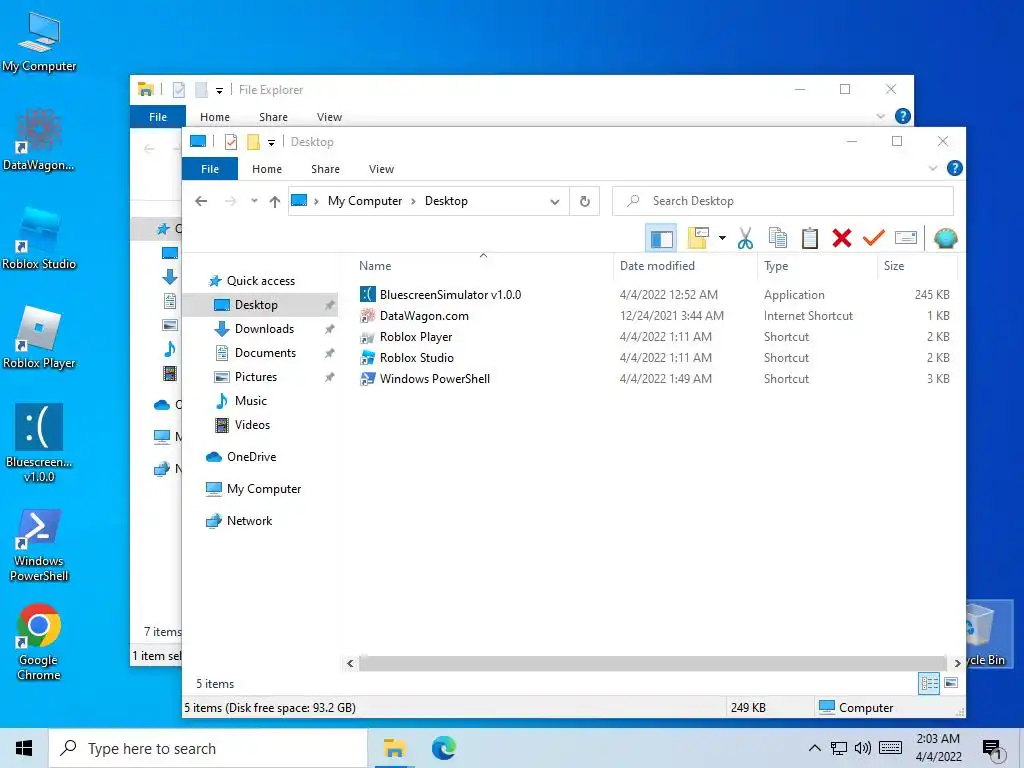The image size is (1024, 768).
Task: Click the envelope E-mail toolbar icon
Action: click(x=906, y=238)
